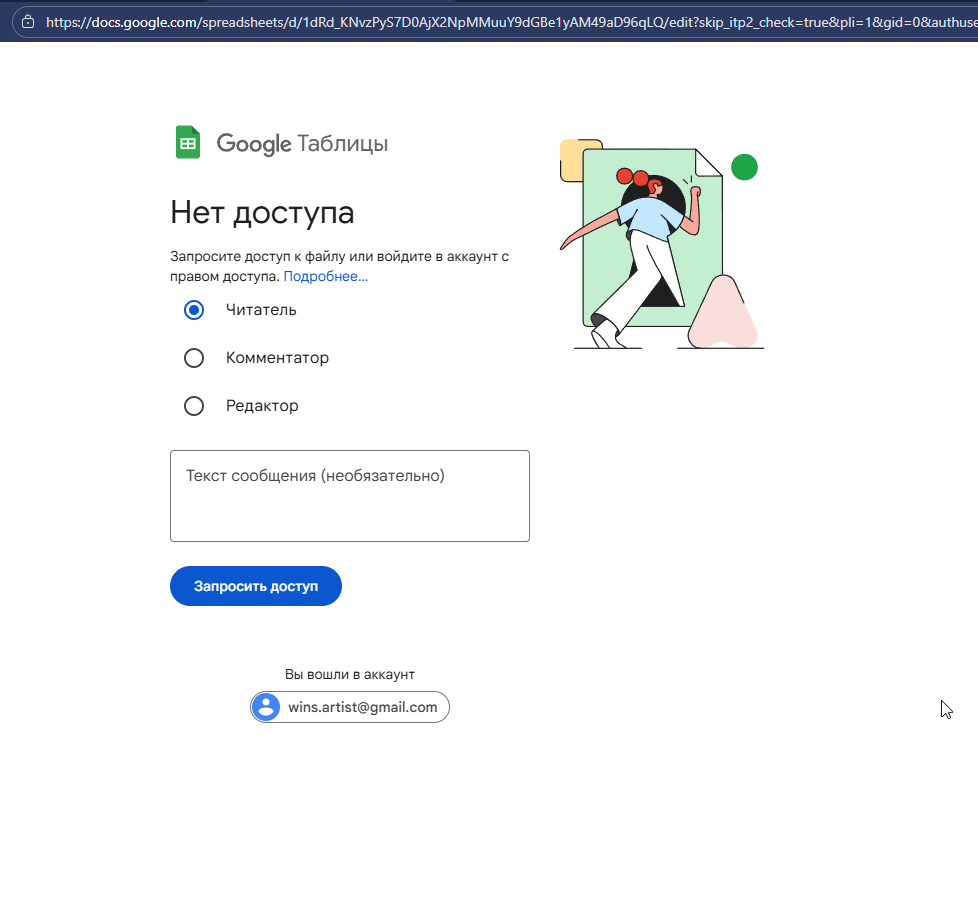Screen dimensions: 978x916
Task: Click the no-access illustration image
Action: (x=662, y=244)
